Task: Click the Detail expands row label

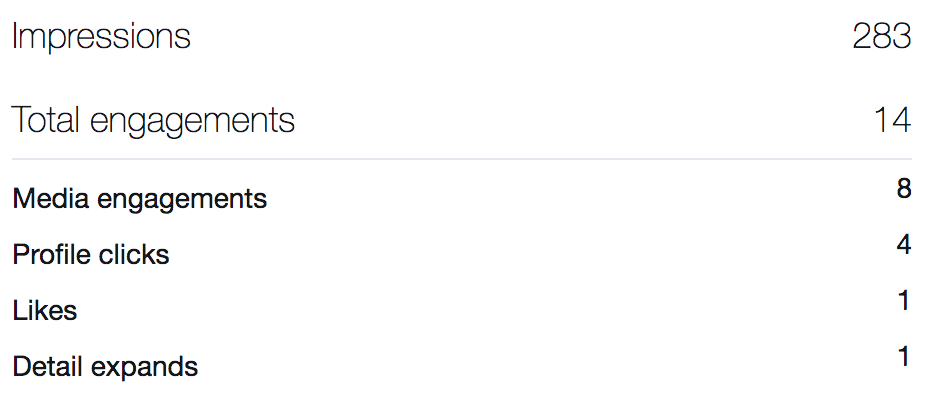Action: (x=105, y=367)
